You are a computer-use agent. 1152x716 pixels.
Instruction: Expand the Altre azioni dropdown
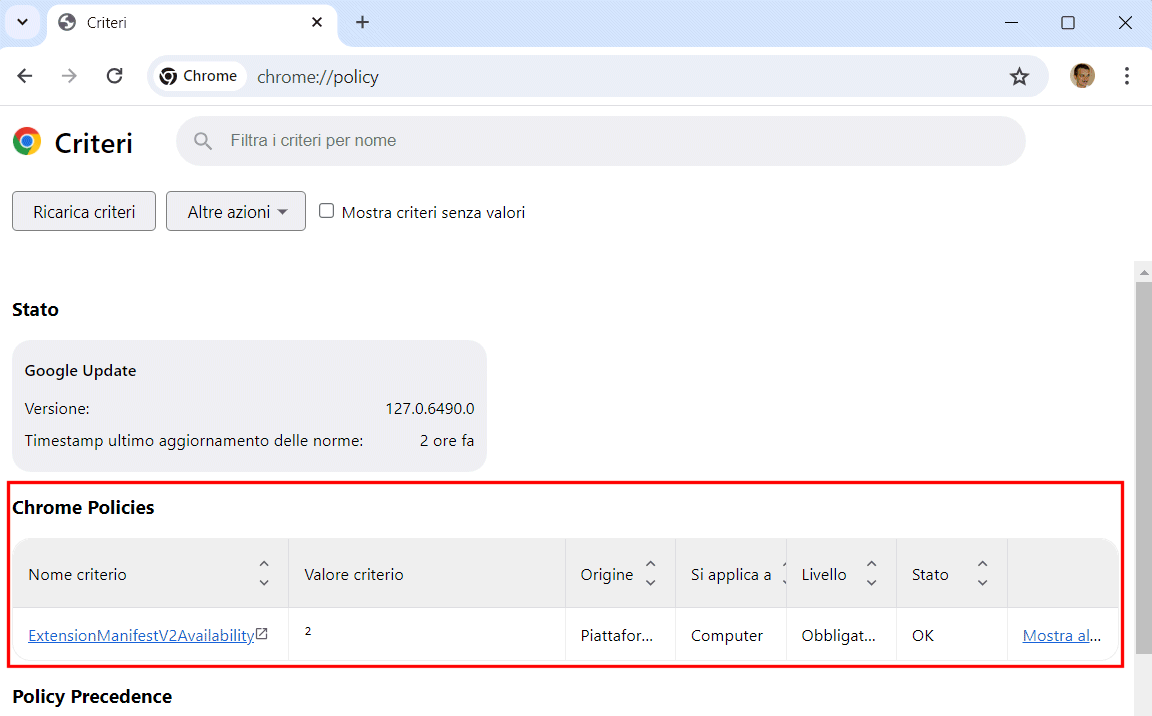point(236,211)
